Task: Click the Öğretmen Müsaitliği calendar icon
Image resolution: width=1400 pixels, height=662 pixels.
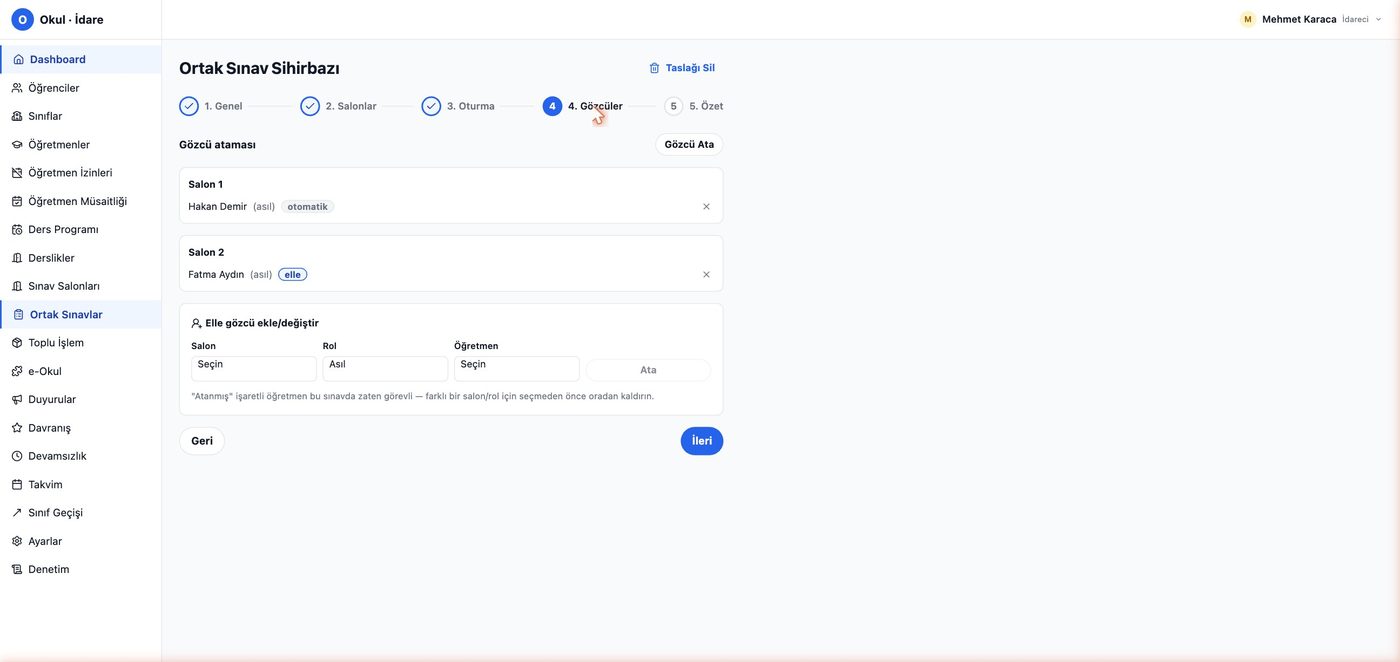Action: pos(17,201)
